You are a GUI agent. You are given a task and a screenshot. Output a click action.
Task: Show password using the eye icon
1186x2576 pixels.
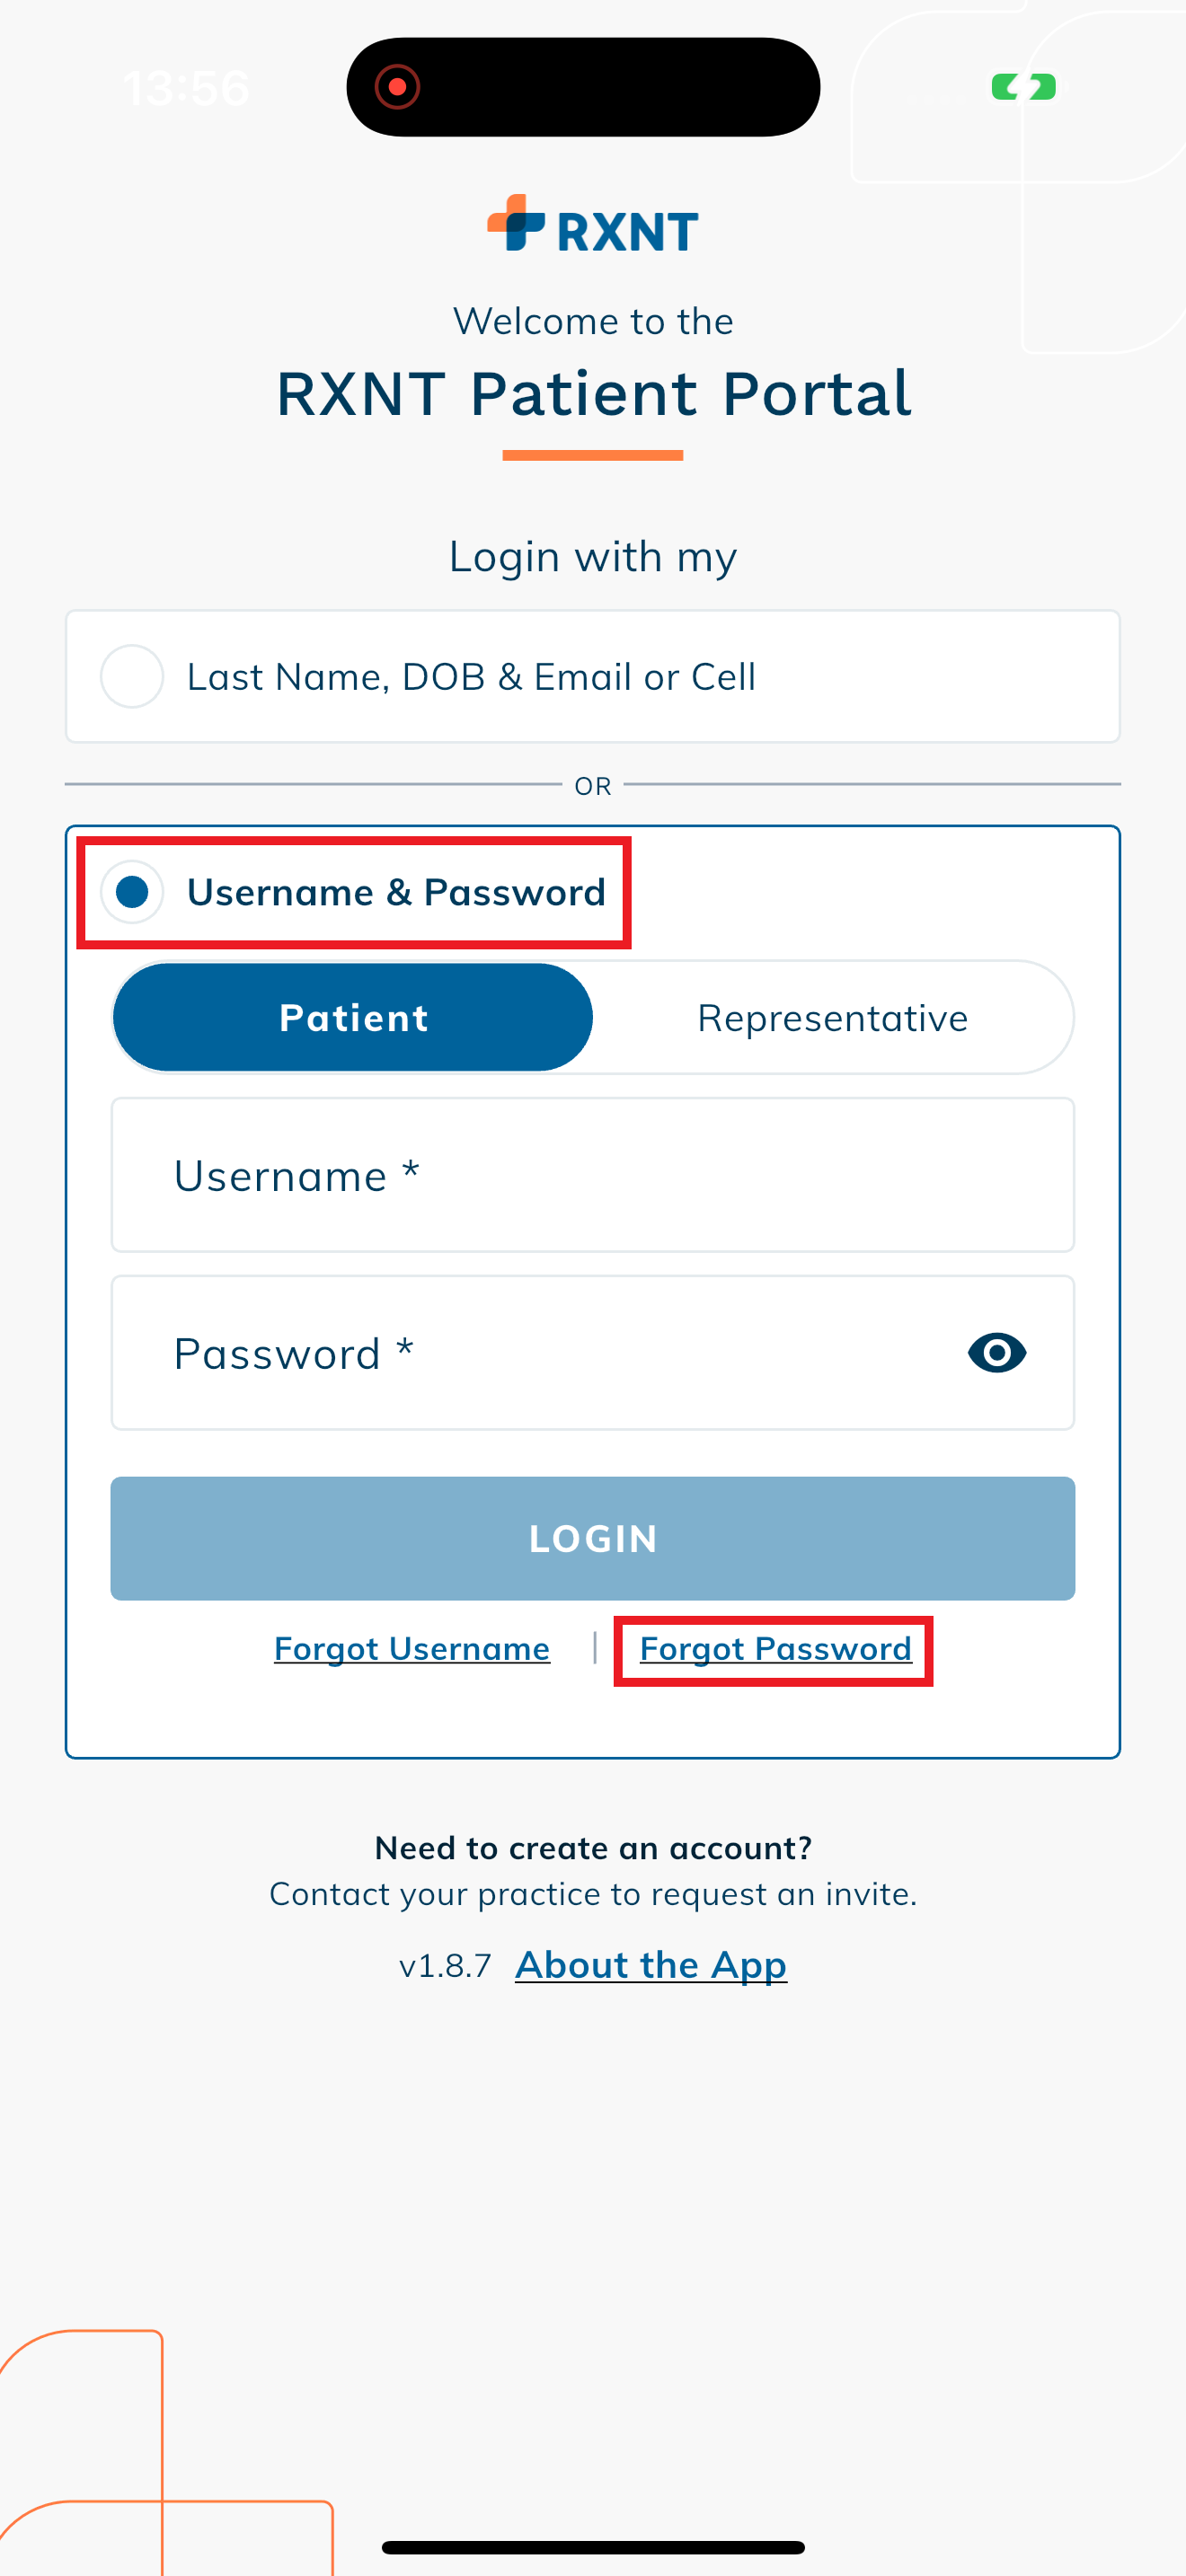(x=996, y=1353)
